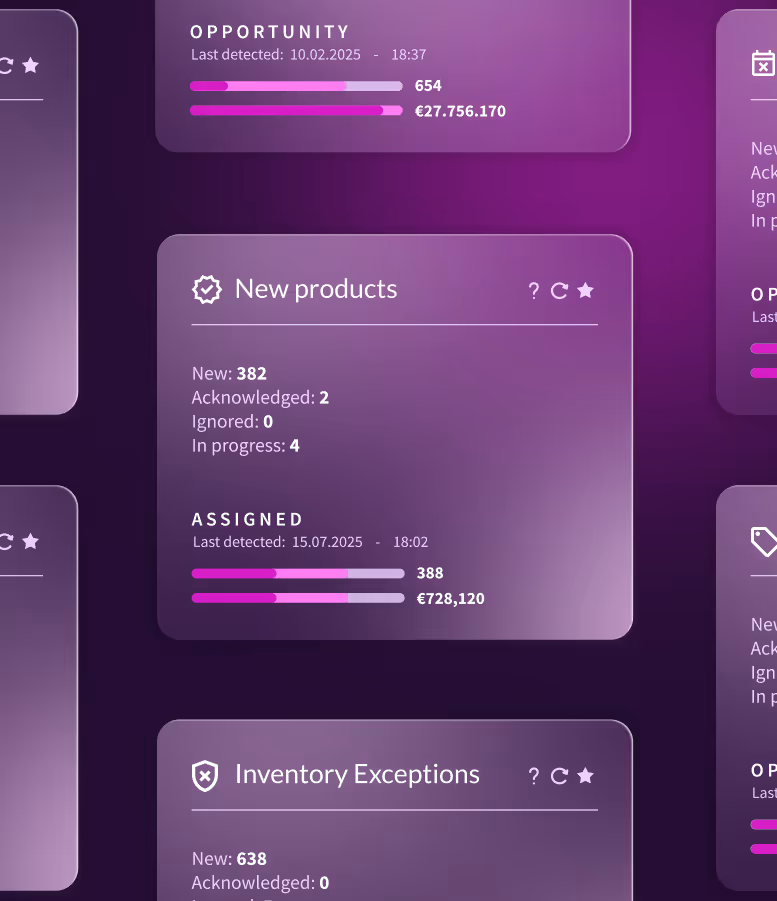The height and width of the screenshot is (901, 777).
Task: Click the ASSIGNED section heading
Action: (247, 519)
